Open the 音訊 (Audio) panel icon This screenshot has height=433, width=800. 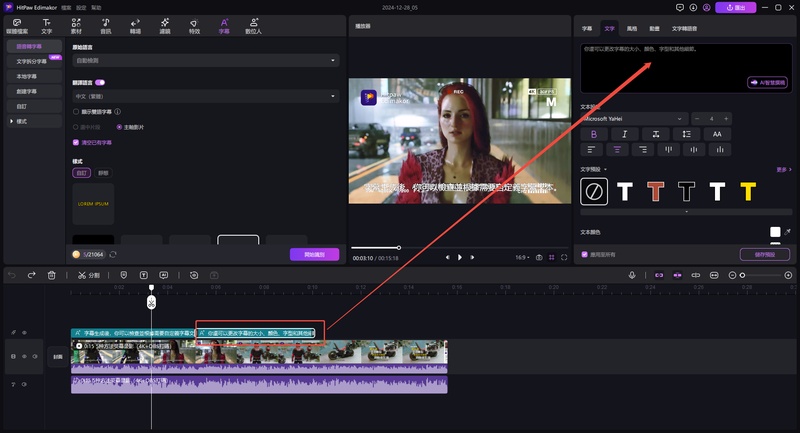click(106, 25)
